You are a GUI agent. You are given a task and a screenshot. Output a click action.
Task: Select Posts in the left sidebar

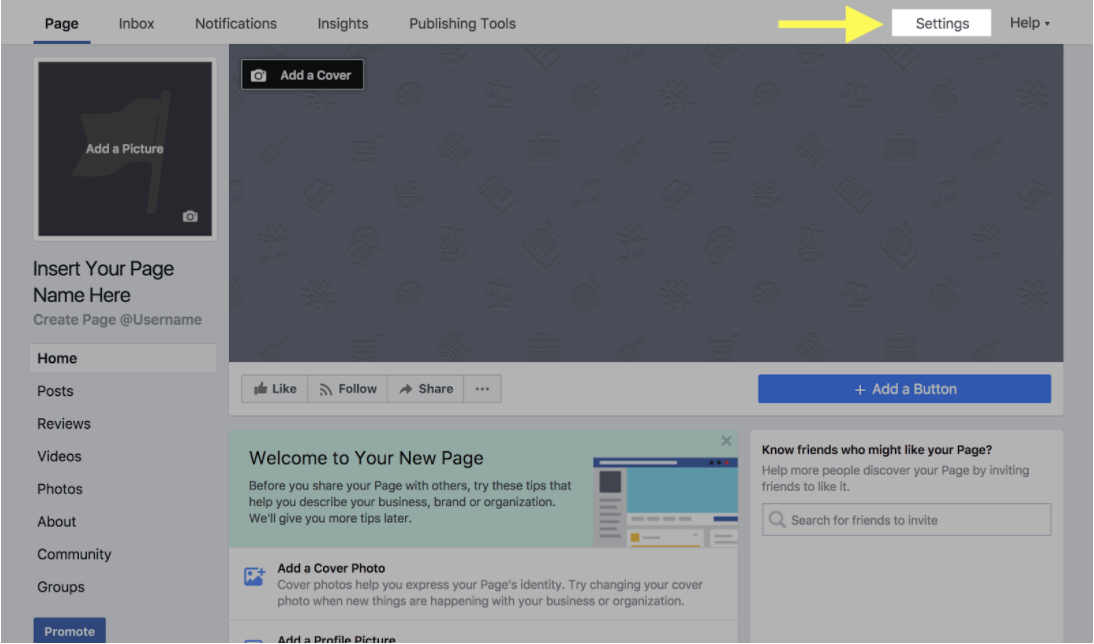click(55, 391)
